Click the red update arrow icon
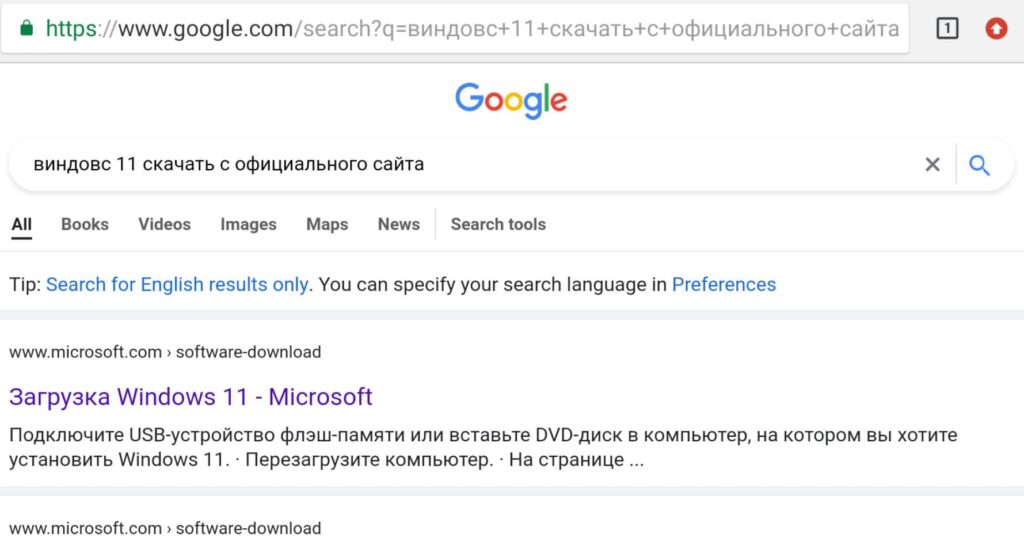The image size is (1024, 542). point(996,28)
